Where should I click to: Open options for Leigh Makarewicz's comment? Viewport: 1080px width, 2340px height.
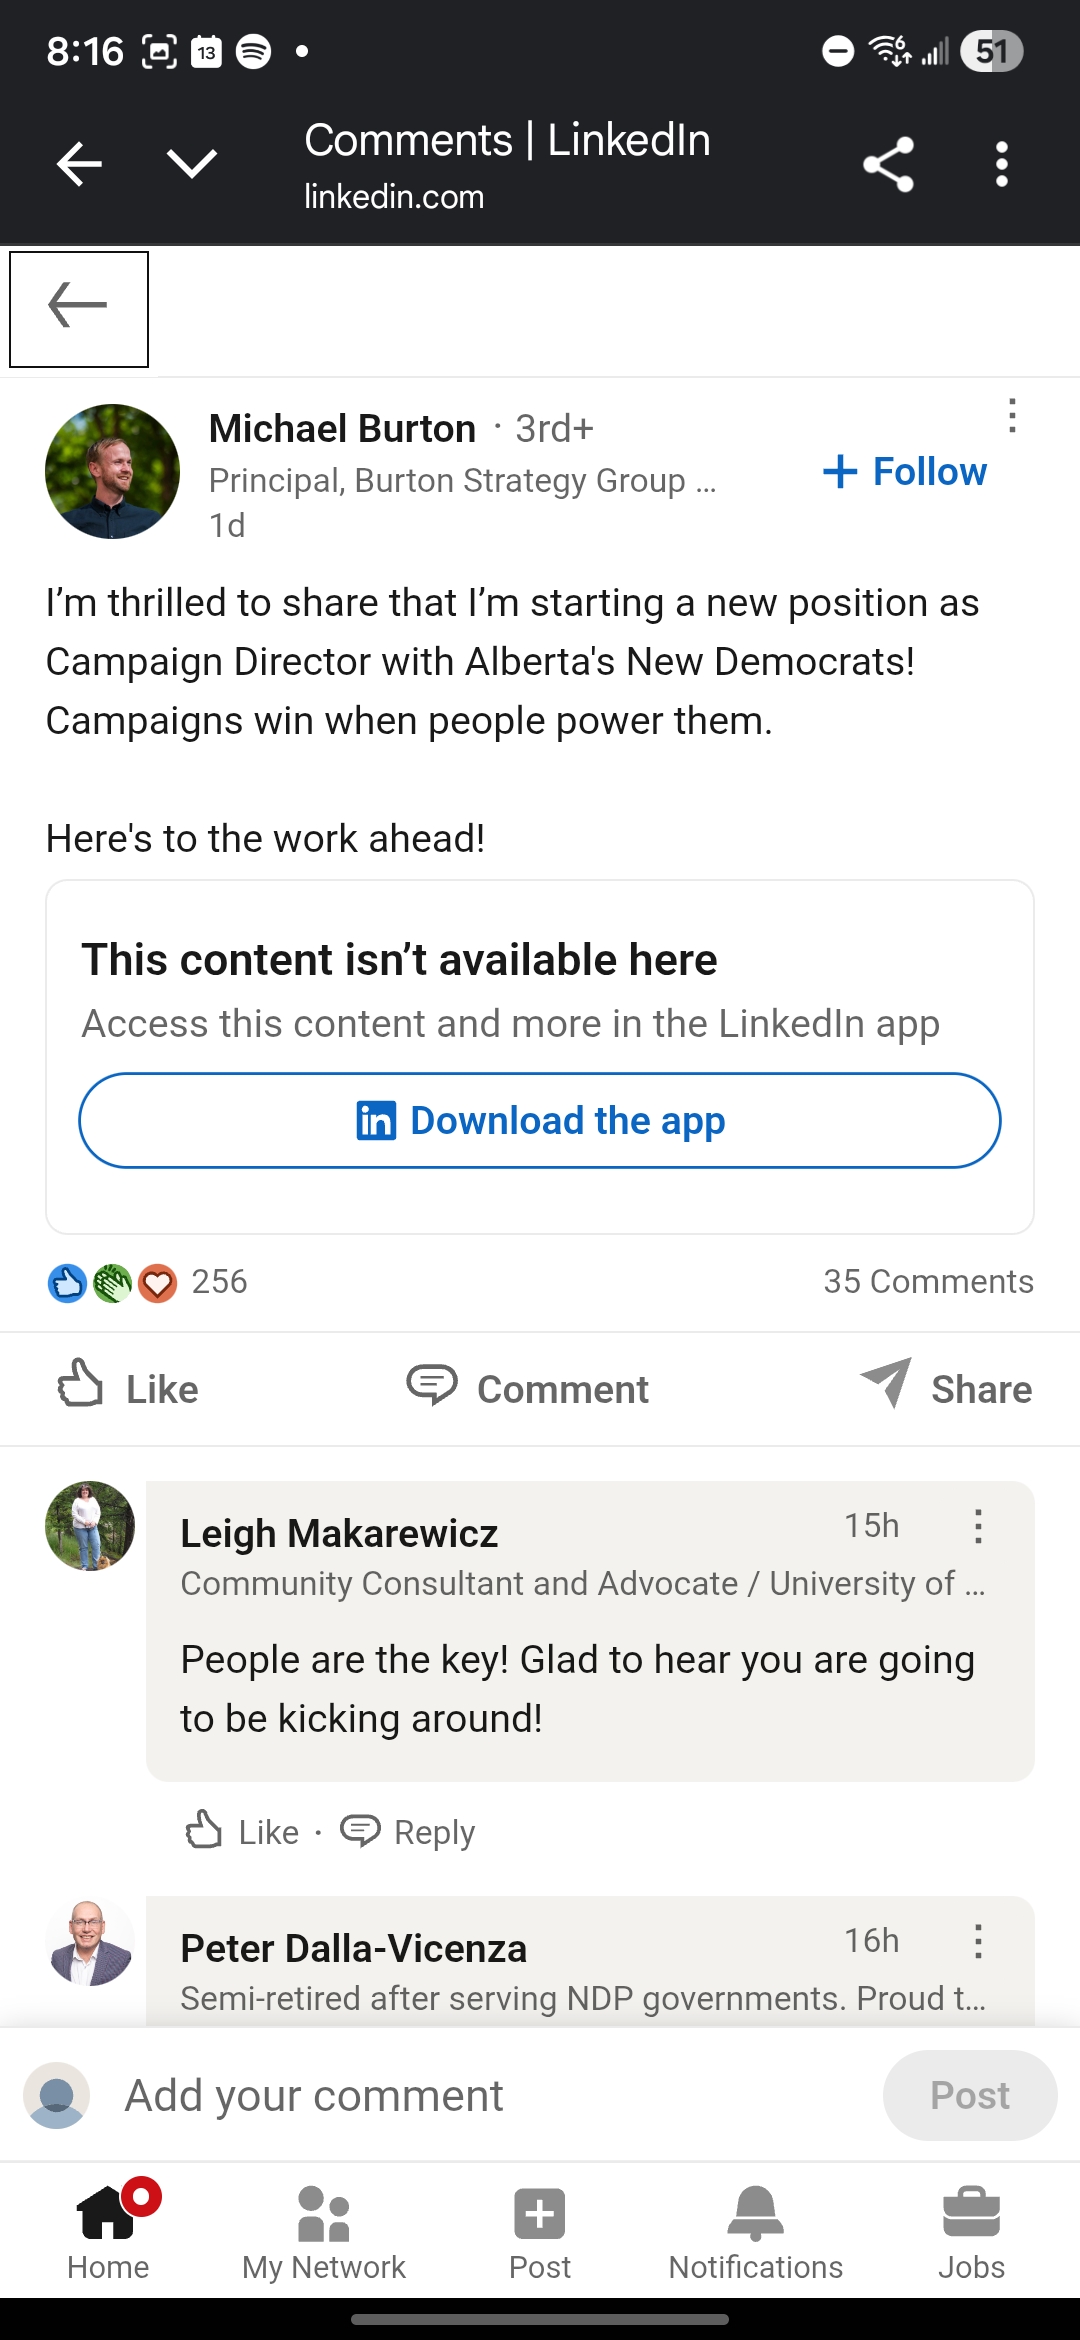pos(978,1526)
